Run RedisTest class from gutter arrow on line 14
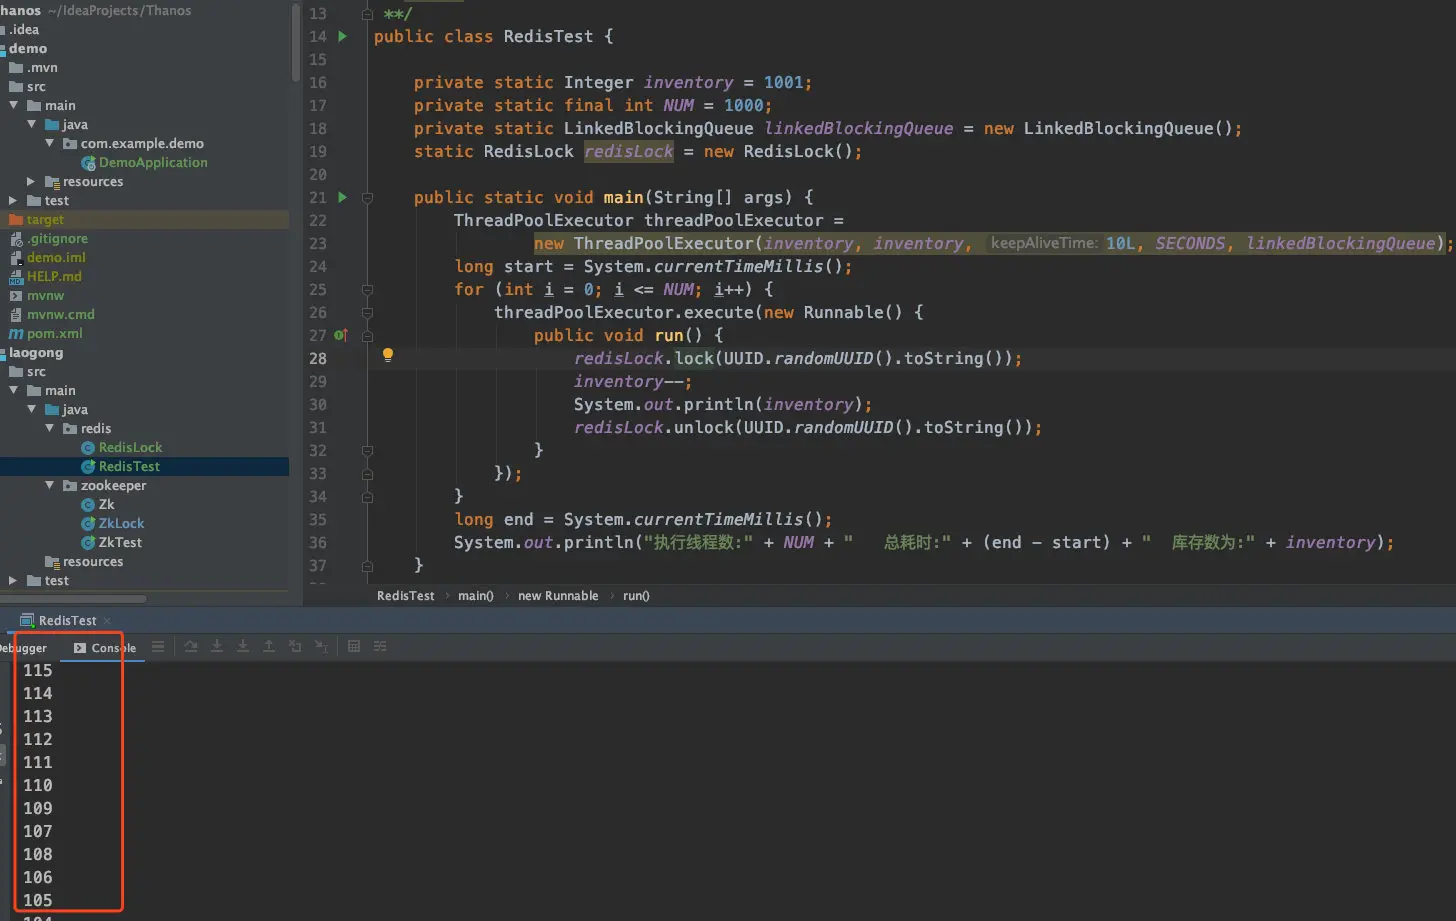Viewport: 1456px width, 921px height. pyautogui.click(x=342, y=36)
